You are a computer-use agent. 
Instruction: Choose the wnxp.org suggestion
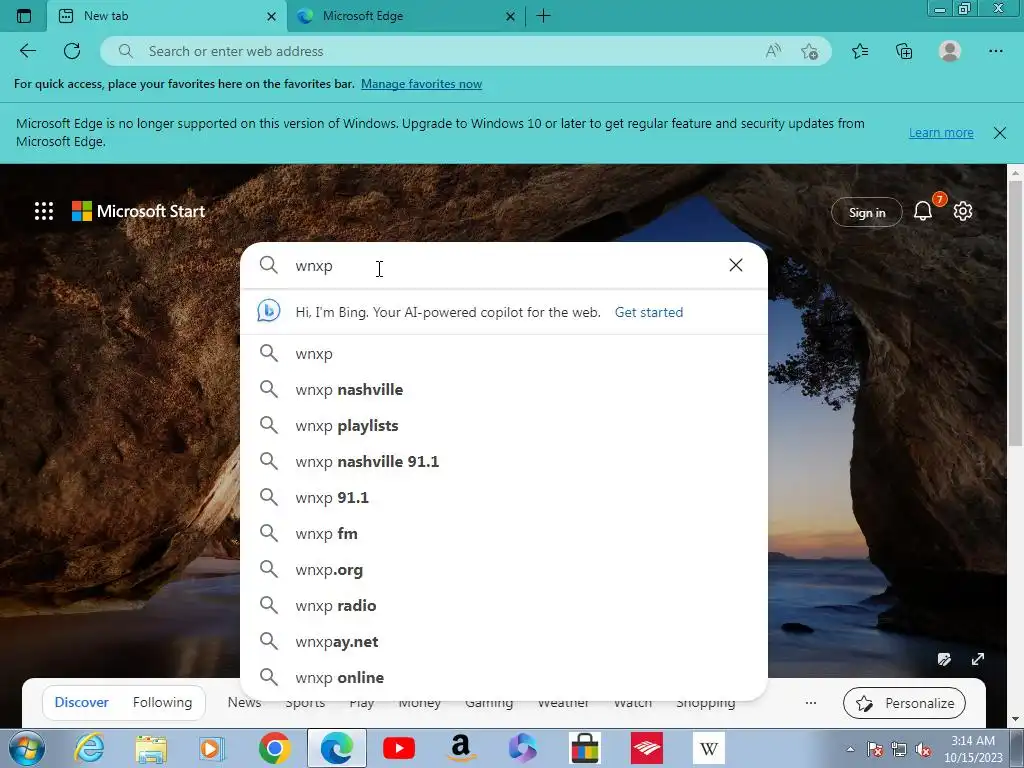tap(504, 569)
